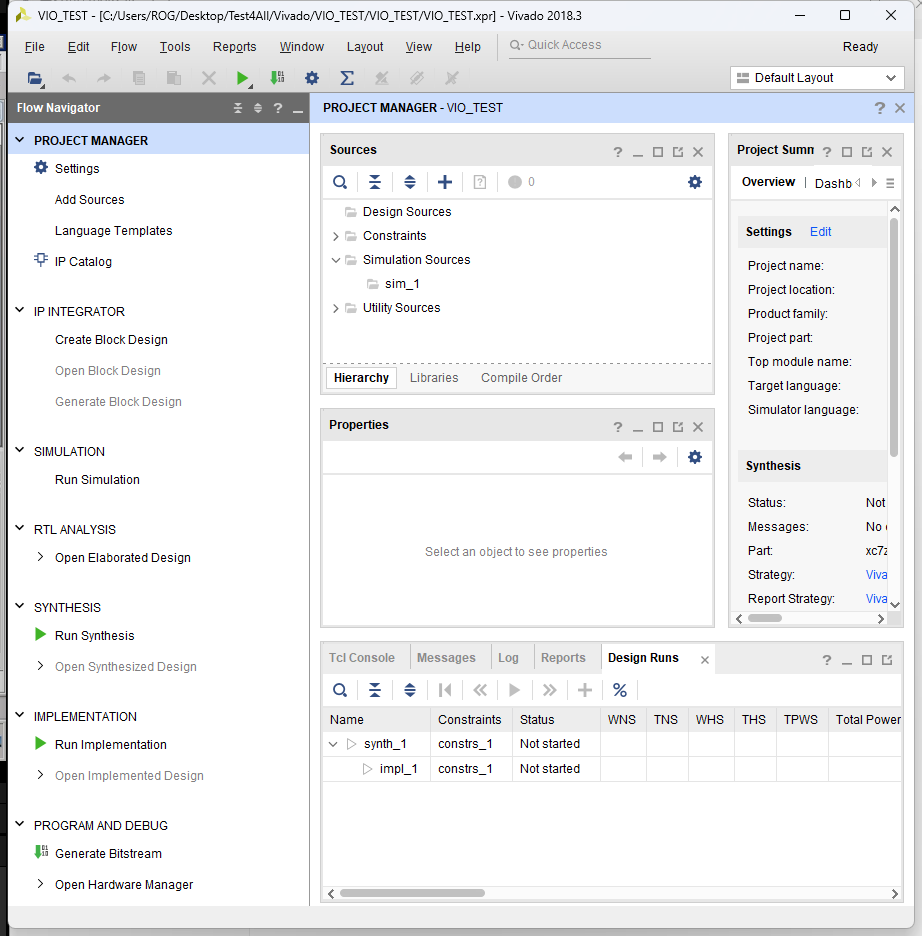922x936 pixels.
Task: Collapse Simulation Sources folder
Action: (335, 260)
